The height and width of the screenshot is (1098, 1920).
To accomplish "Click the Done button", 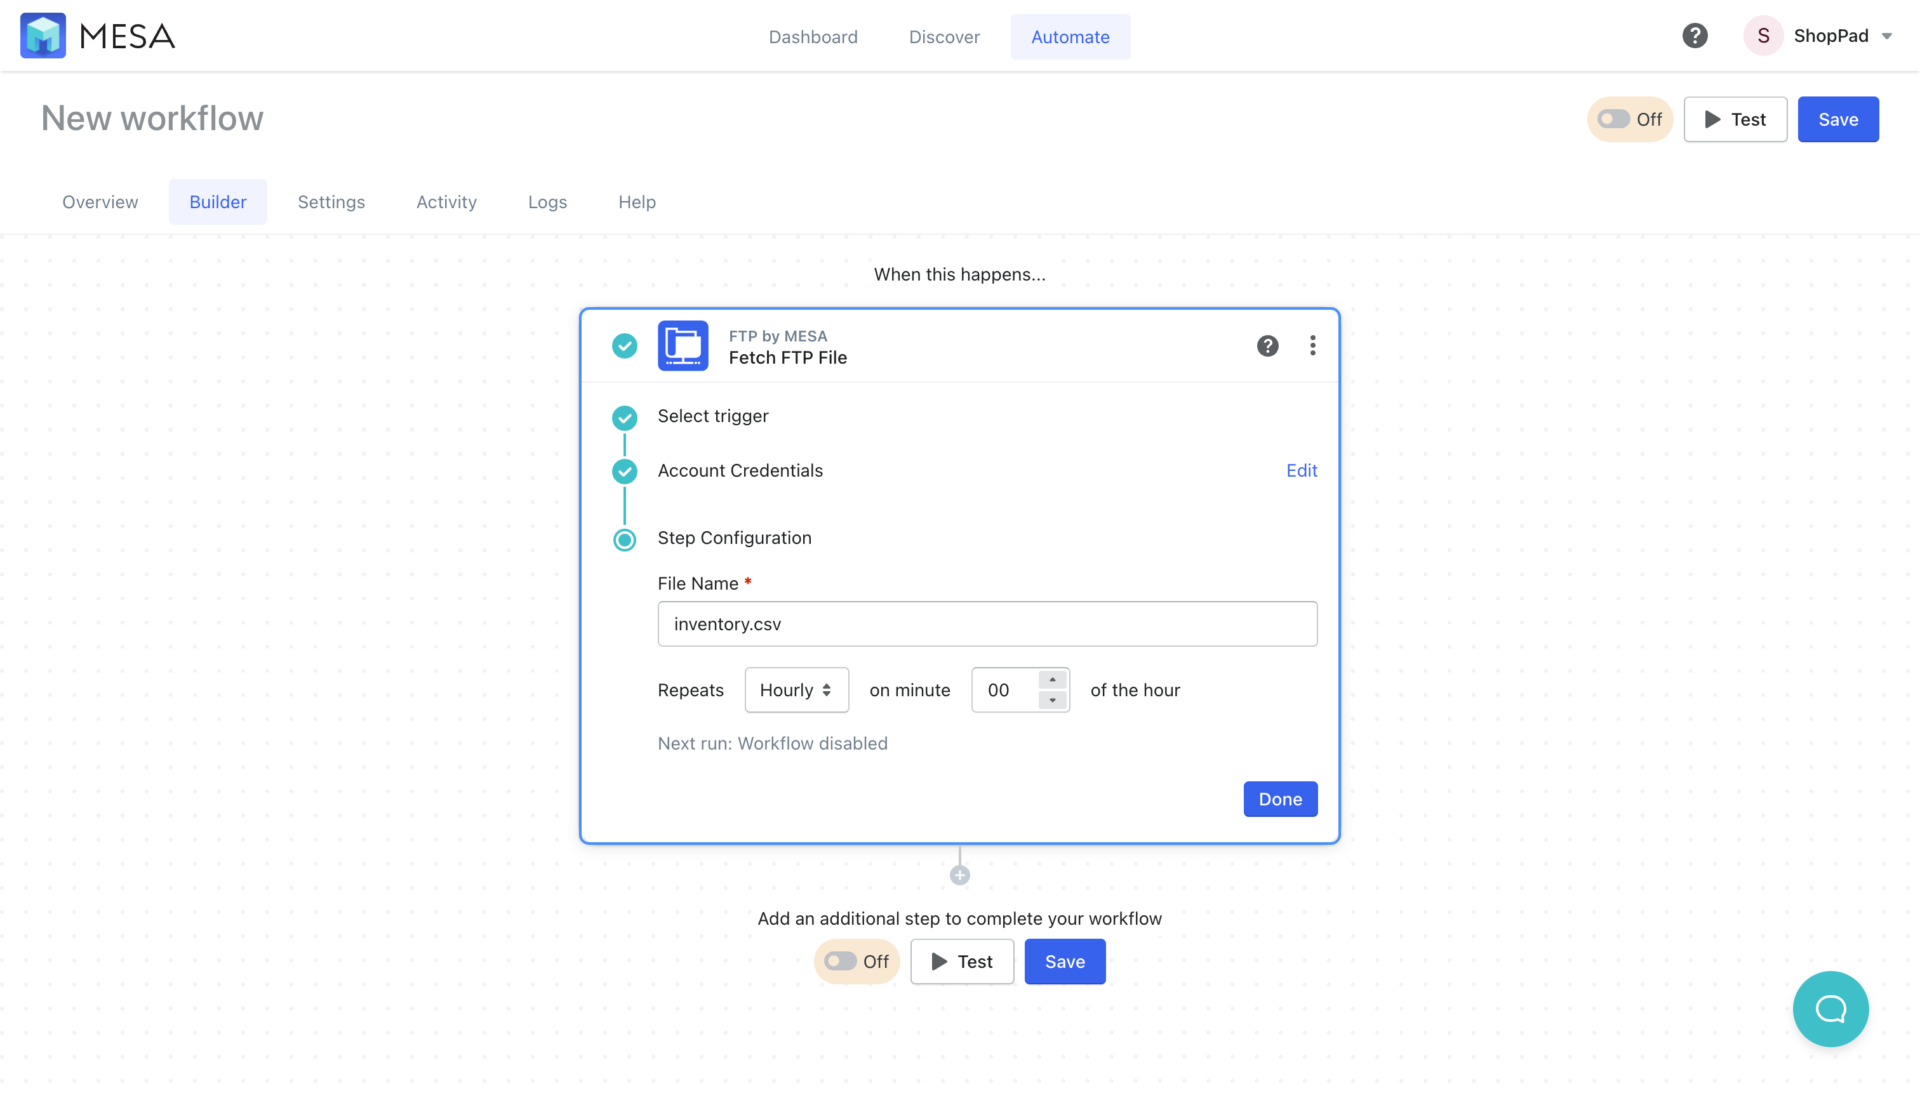I will tap(1280, 799).
